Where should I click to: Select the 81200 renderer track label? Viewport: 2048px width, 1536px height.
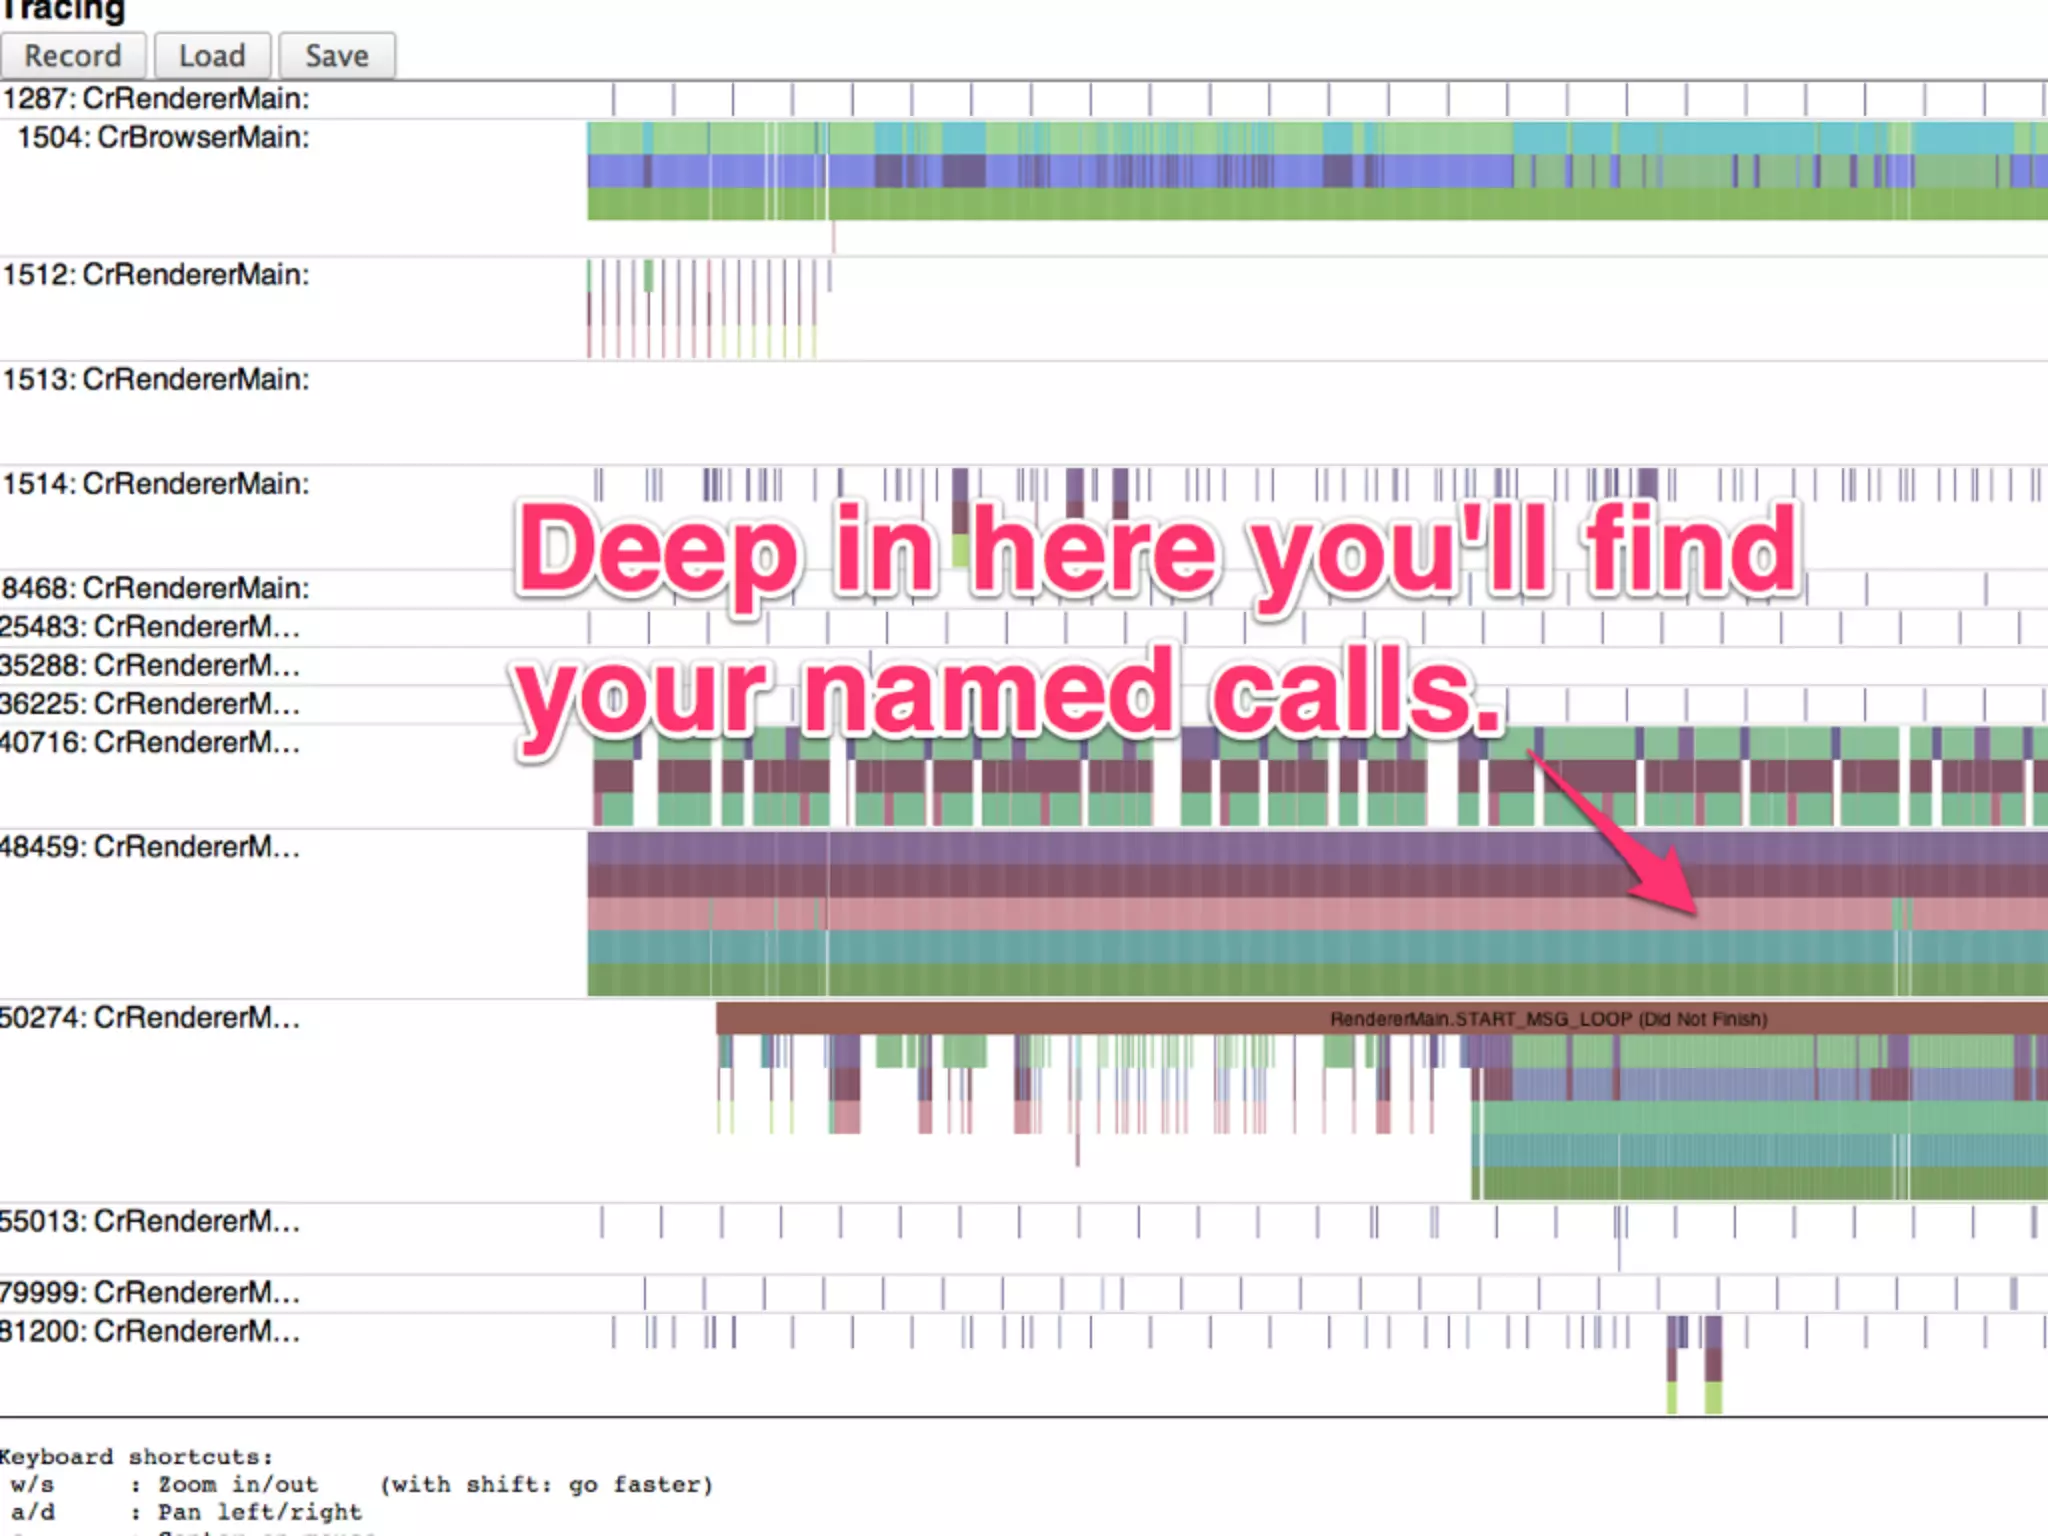coord(150,1332)
